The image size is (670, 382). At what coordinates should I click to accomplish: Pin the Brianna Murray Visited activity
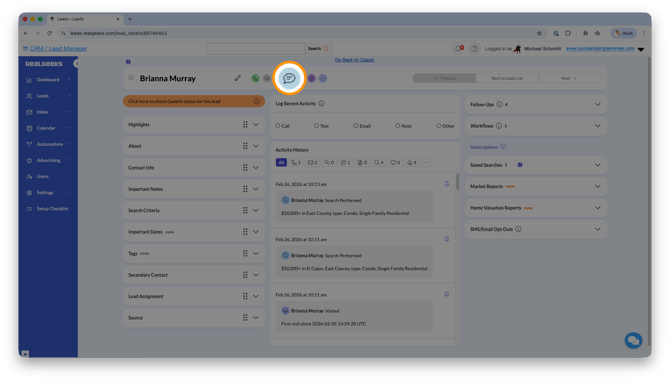[447, 294]
